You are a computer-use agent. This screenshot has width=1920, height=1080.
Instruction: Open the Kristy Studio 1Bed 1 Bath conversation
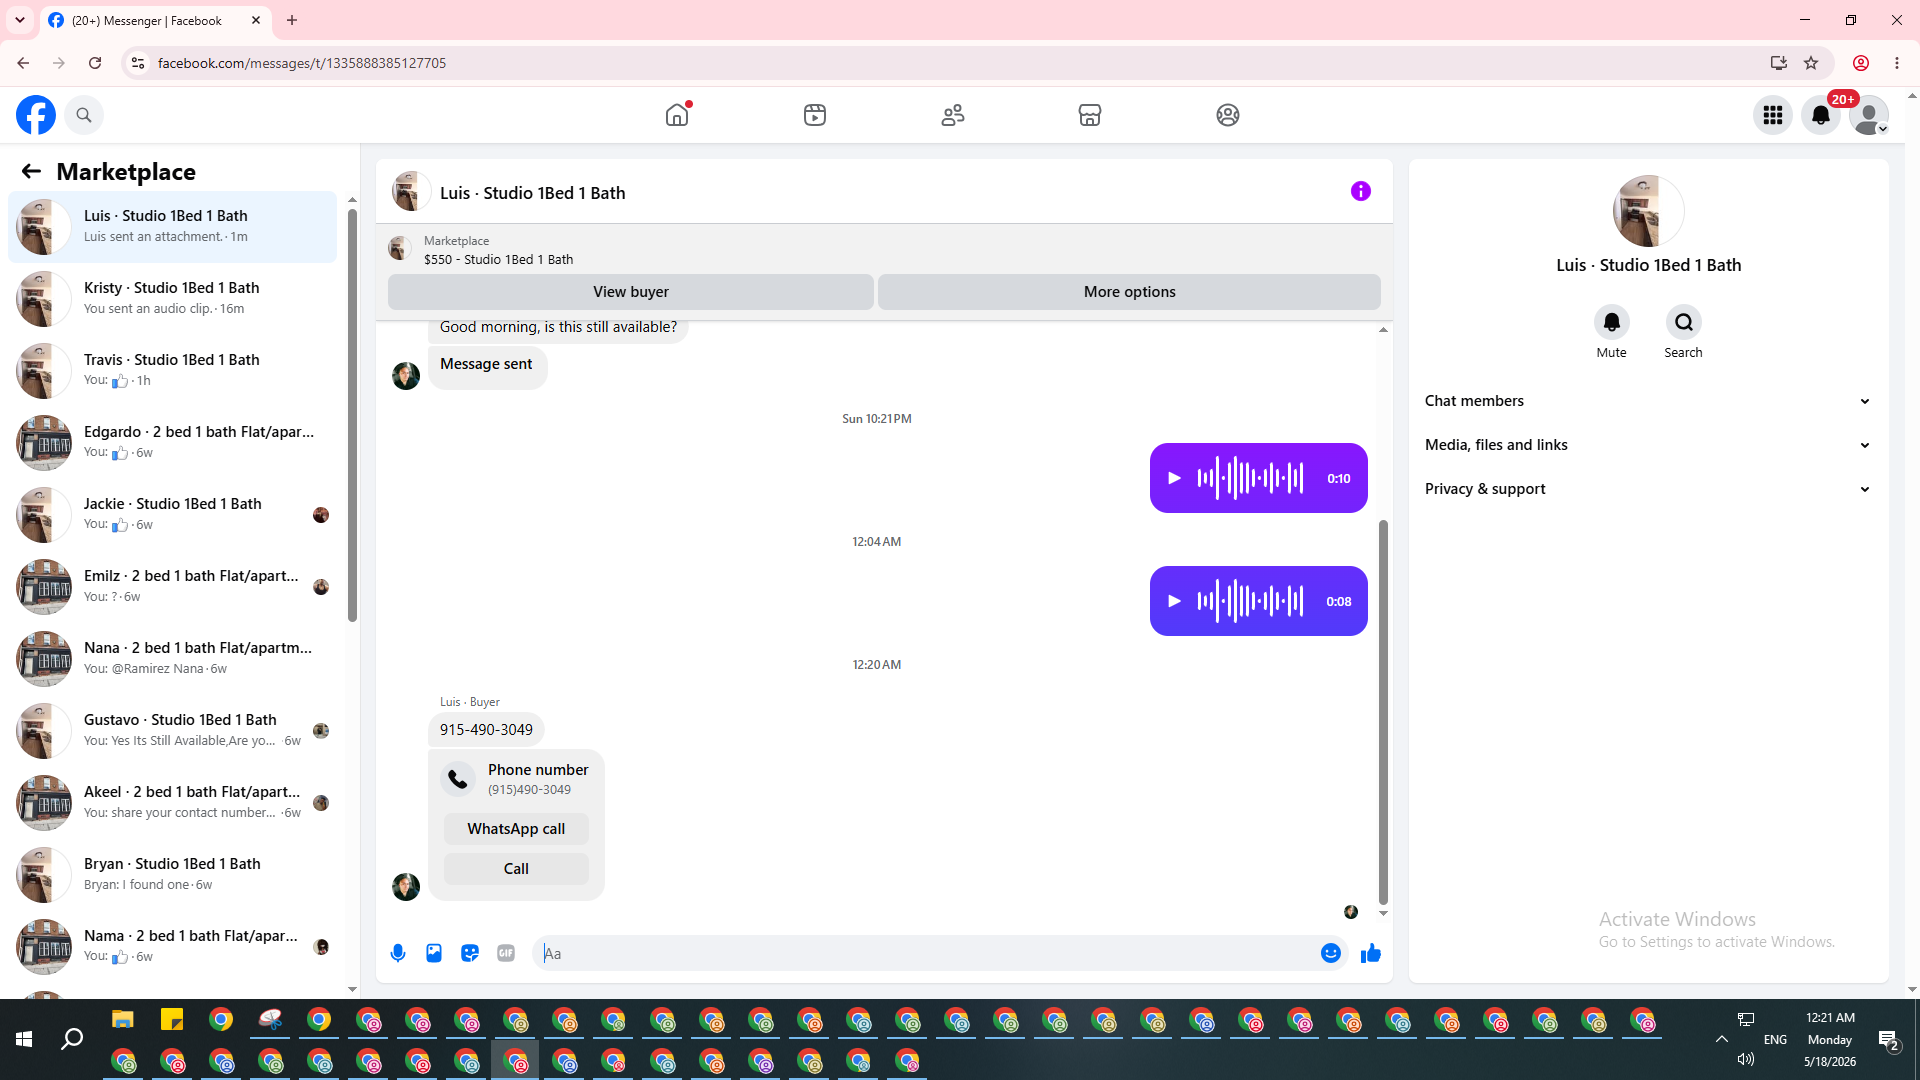click(172, 299)
